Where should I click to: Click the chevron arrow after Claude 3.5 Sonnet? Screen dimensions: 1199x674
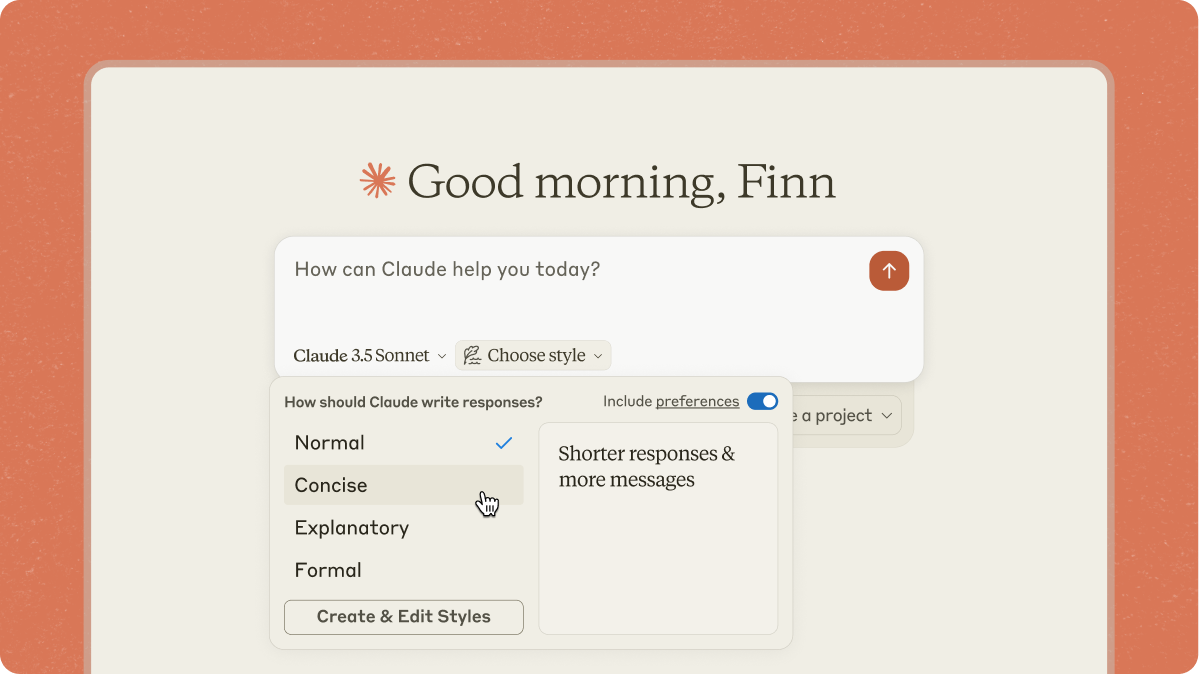(442, 356)
